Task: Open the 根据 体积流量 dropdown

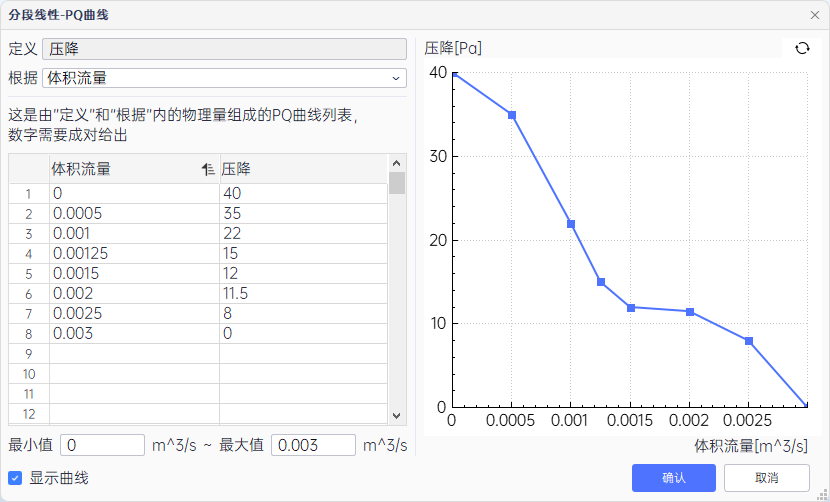Action: (224, 78)
